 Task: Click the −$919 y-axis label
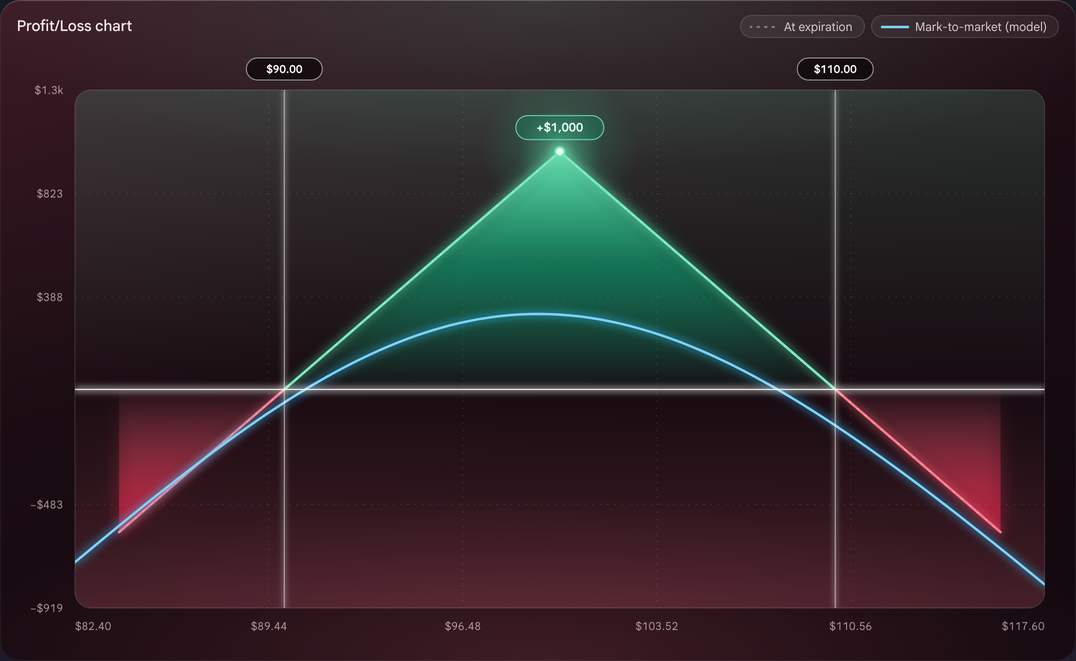pyautogui.click(x=47, y=608)
